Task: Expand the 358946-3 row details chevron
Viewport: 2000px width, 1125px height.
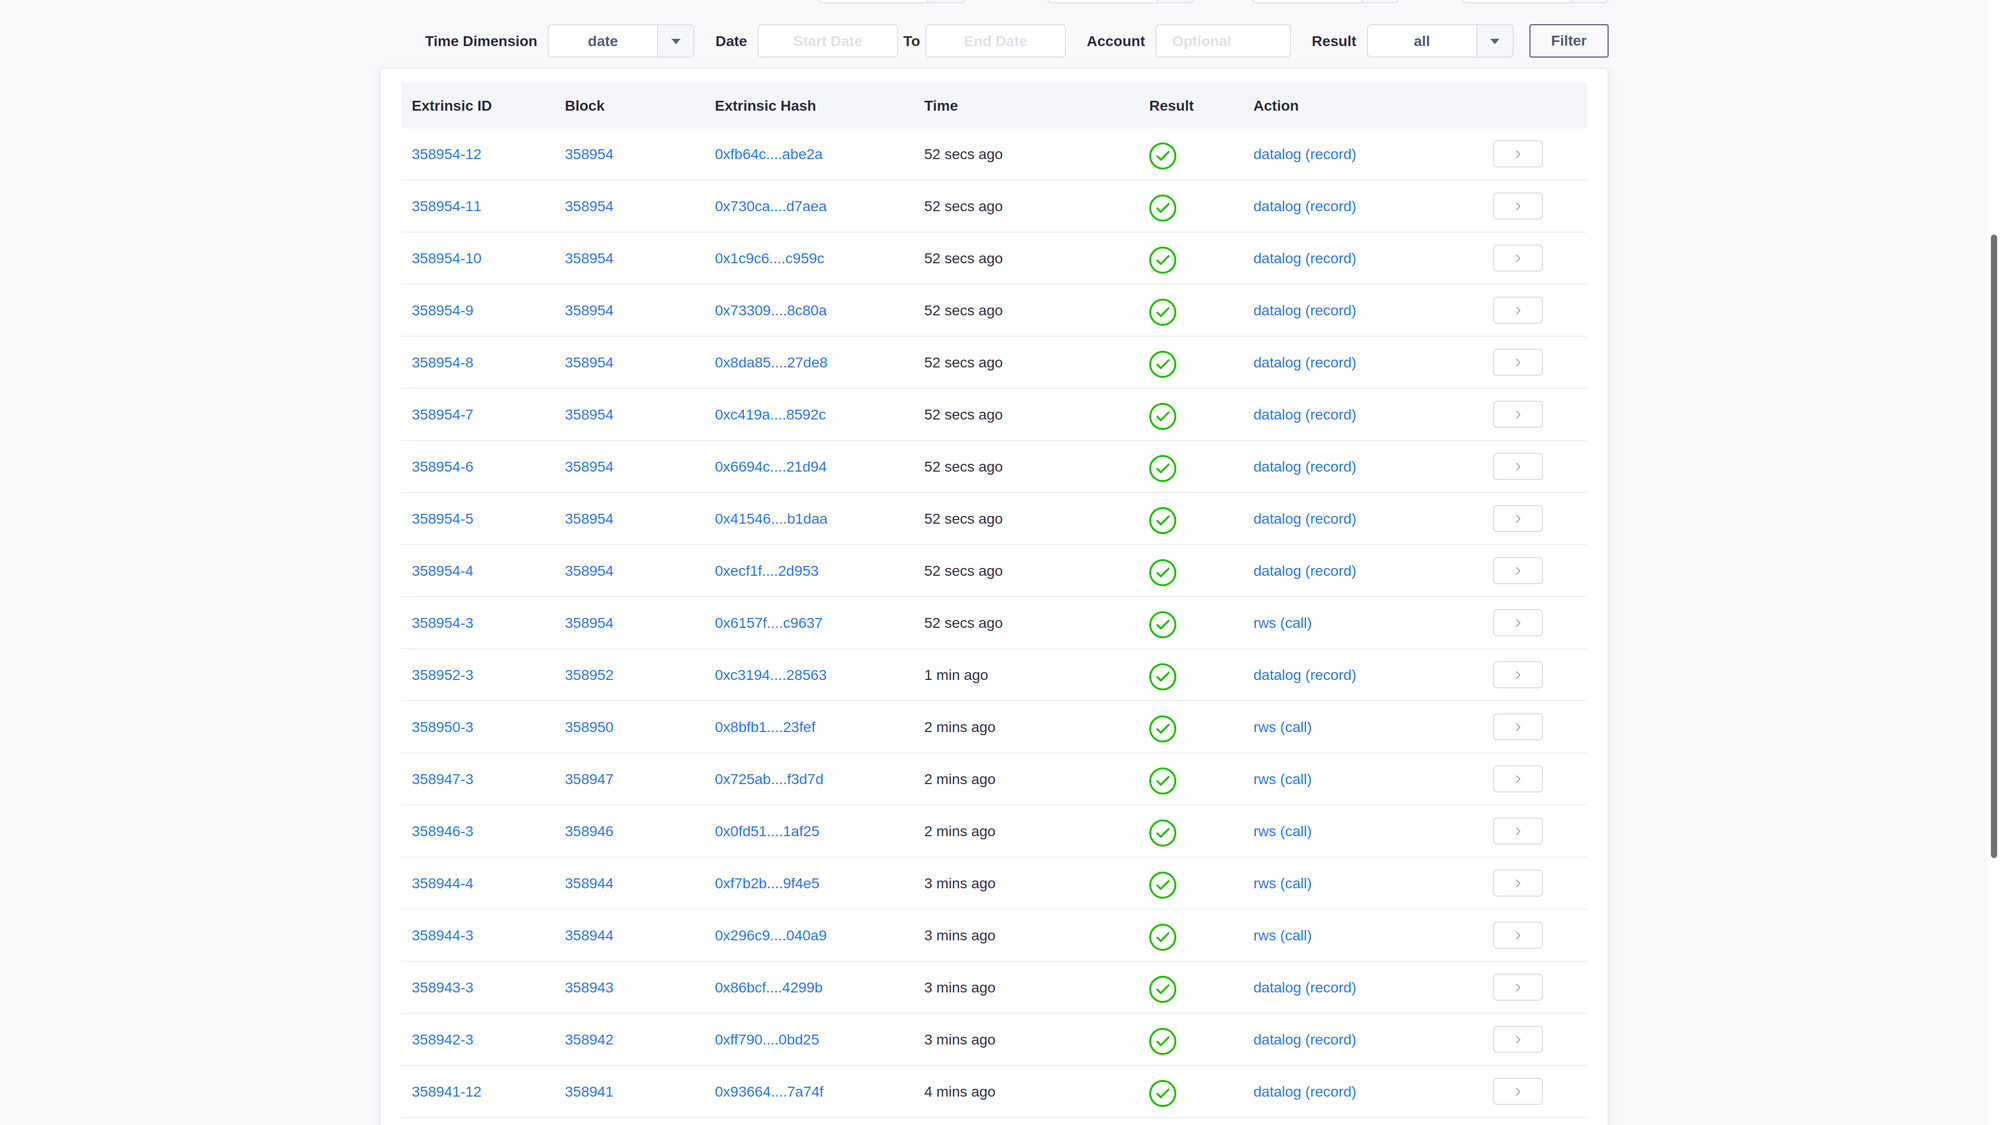Action: coord(1517,830)
